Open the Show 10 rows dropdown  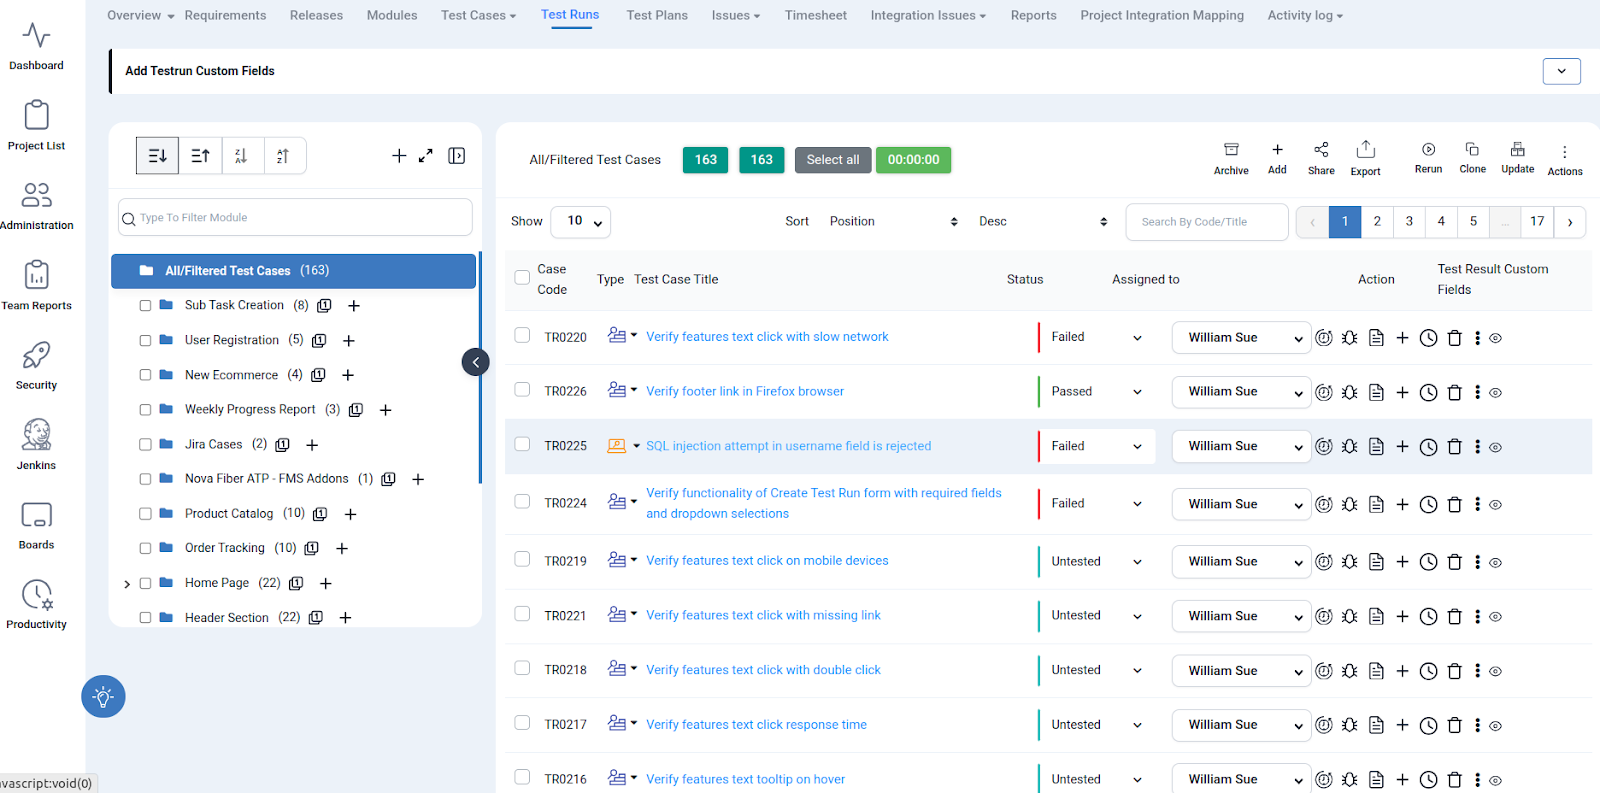pos(580,222)
